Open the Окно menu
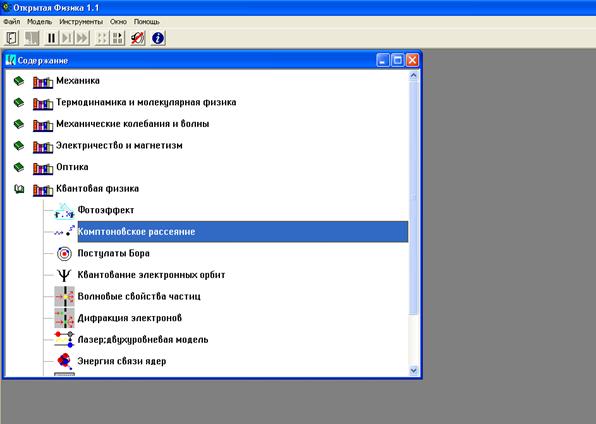596x424 pixels. point(118,22)
